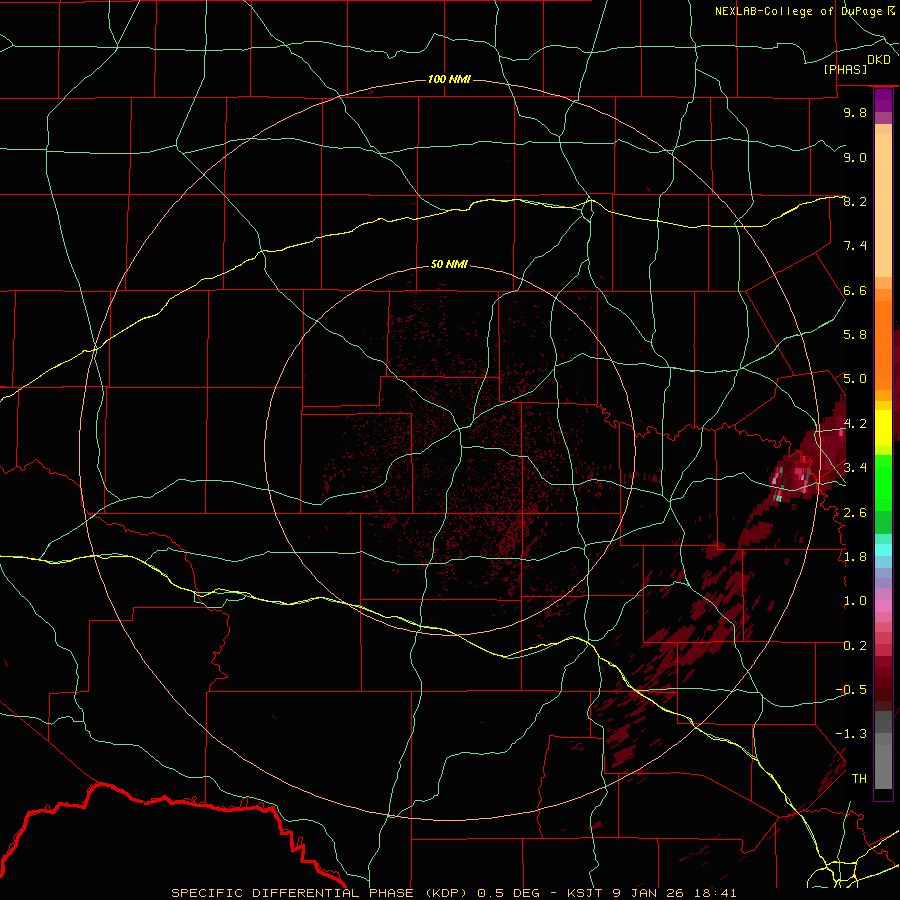Click the TH threshold label

pyautogui.click(x=859, y=779)
